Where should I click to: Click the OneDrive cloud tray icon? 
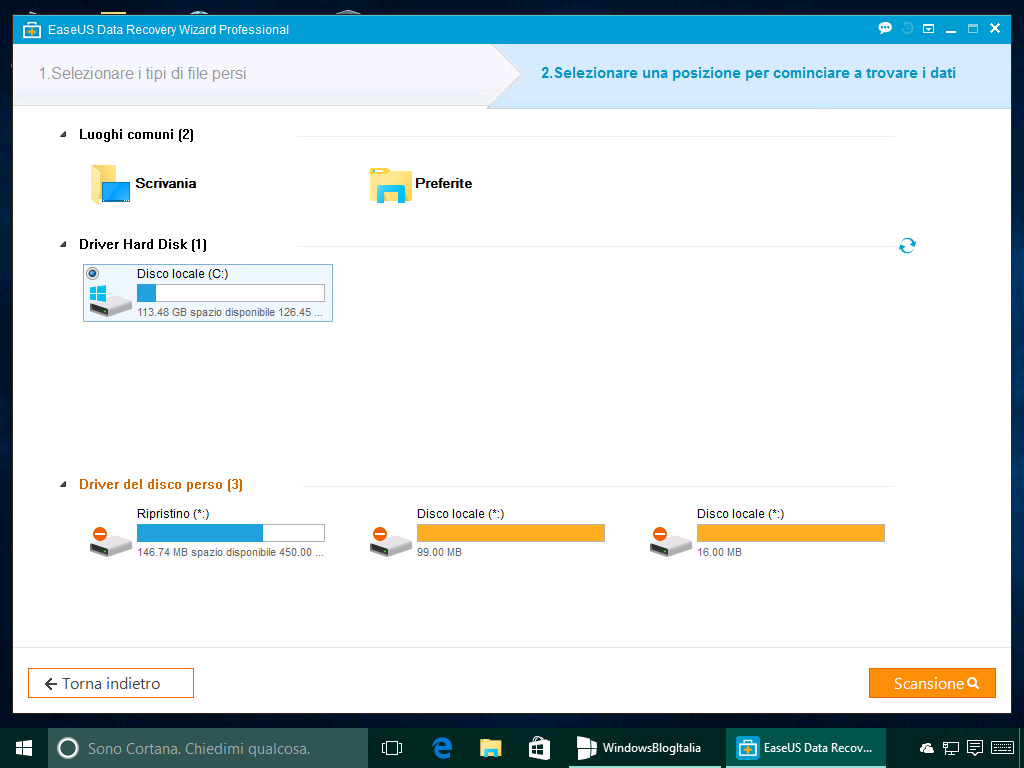tap(926, 748)
